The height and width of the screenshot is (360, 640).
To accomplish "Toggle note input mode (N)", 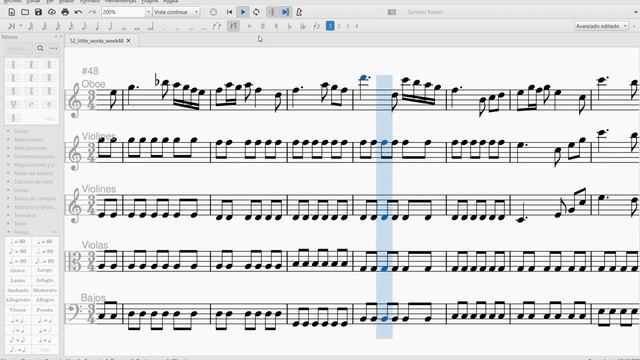I will pyautogui.click(x=11, y=26).
